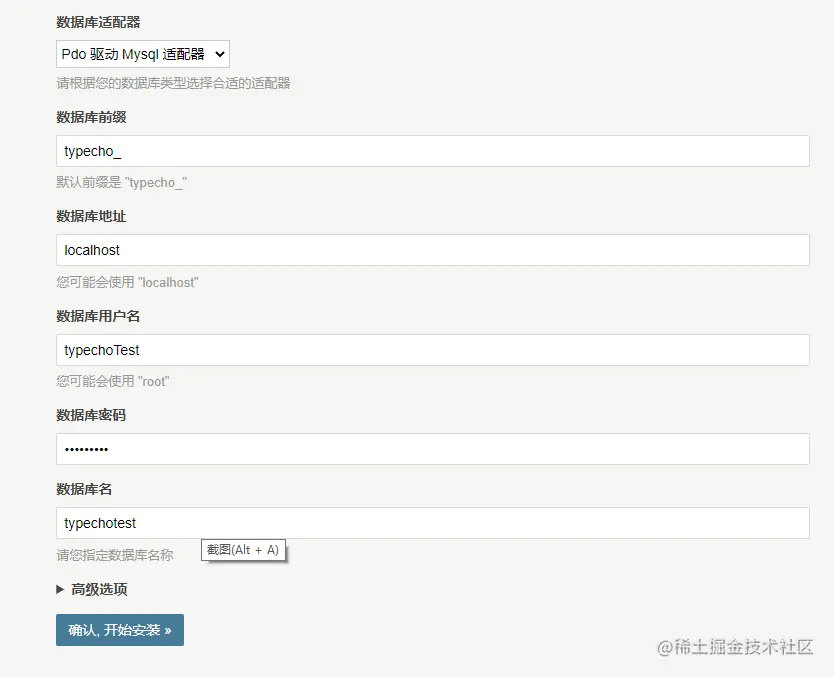Click the 数据库名 field containing typechotest
Screen dimensions: 834x677
click(432, 523)
